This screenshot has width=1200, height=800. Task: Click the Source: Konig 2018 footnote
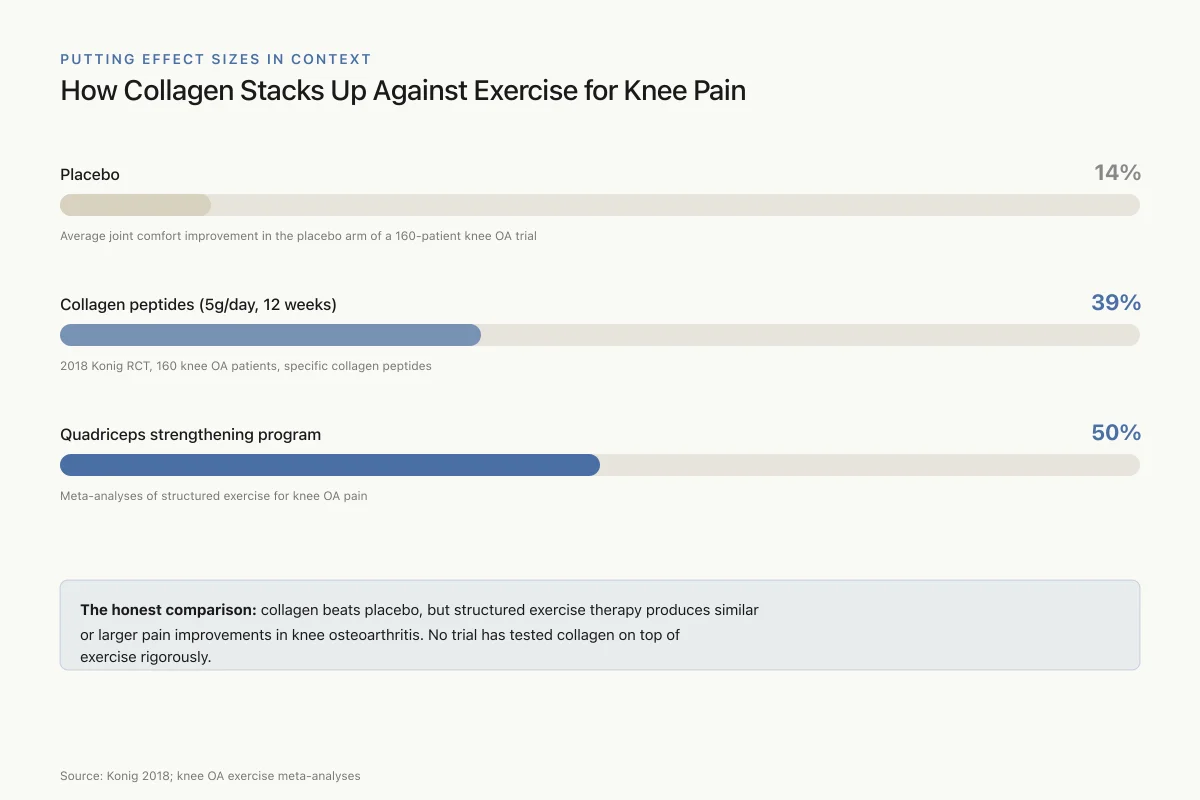pos(210,776)
